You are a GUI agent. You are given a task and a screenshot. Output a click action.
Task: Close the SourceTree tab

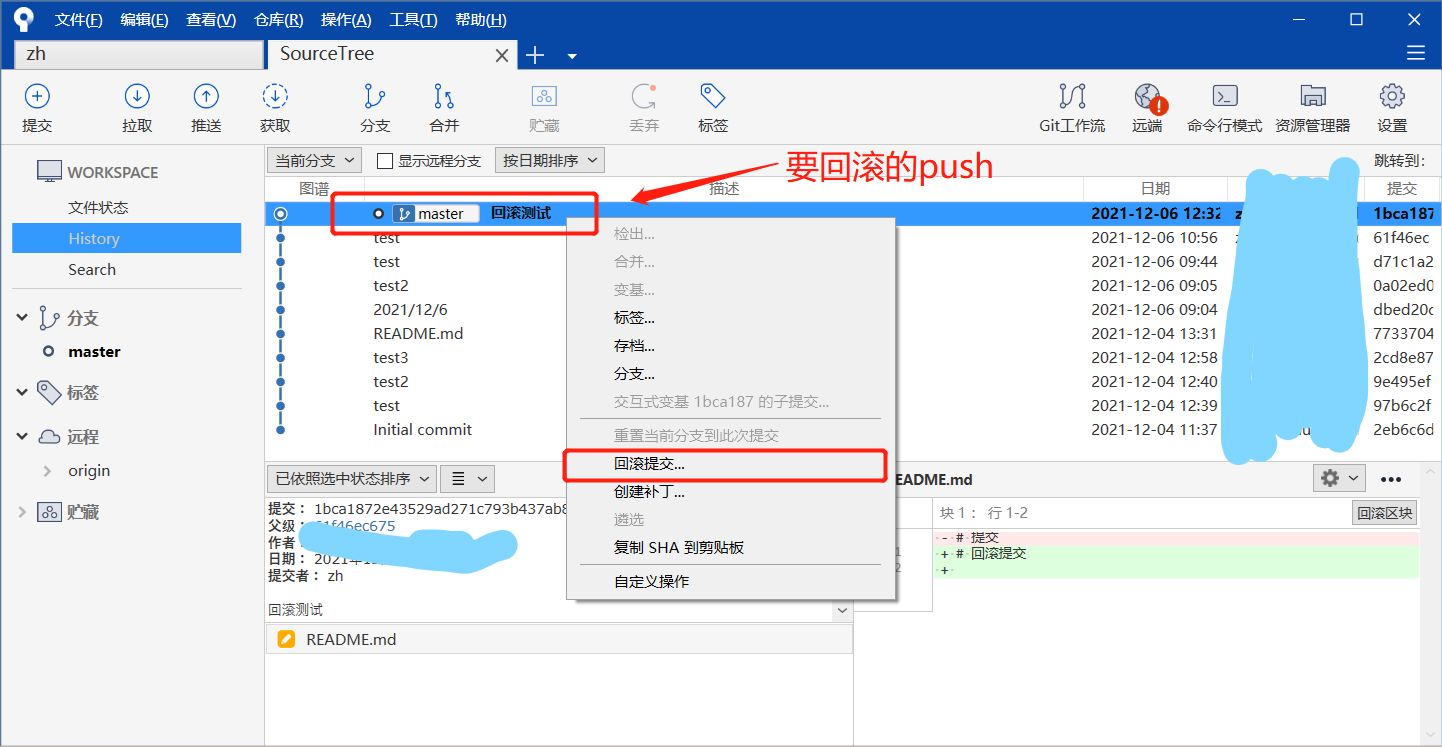click(503, 56)
